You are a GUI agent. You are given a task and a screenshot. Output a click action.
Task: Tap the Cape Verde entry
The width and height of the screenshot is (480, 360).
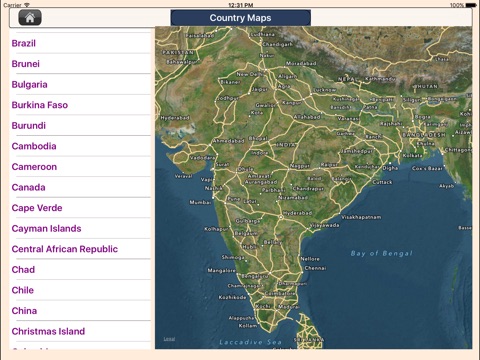click(80, 208)
